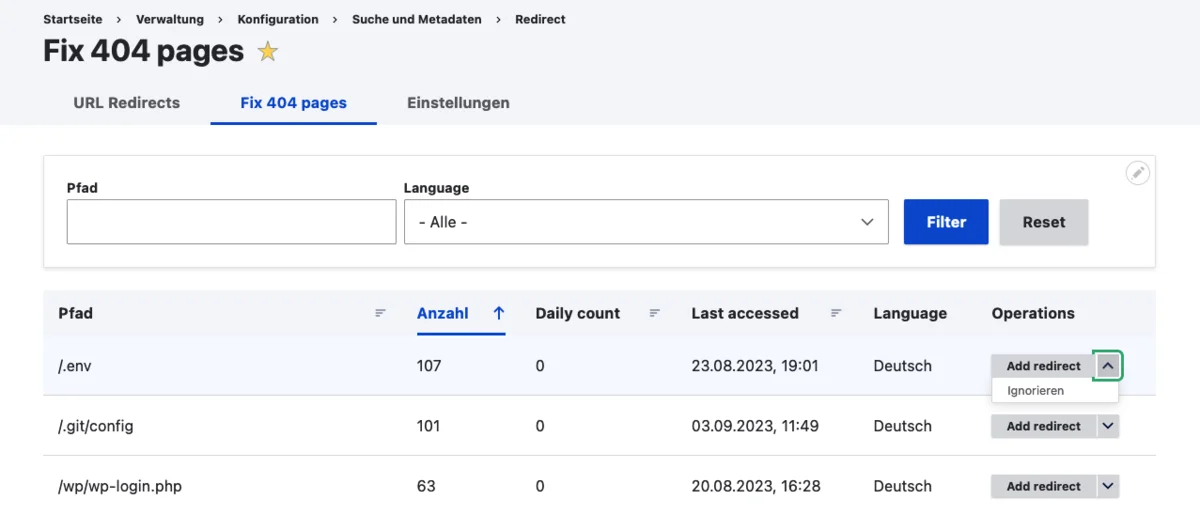Expand the operations dropdown for /wp/wp-login.php
This screenshot has width=1200, height=515.
coord(1108,486)
